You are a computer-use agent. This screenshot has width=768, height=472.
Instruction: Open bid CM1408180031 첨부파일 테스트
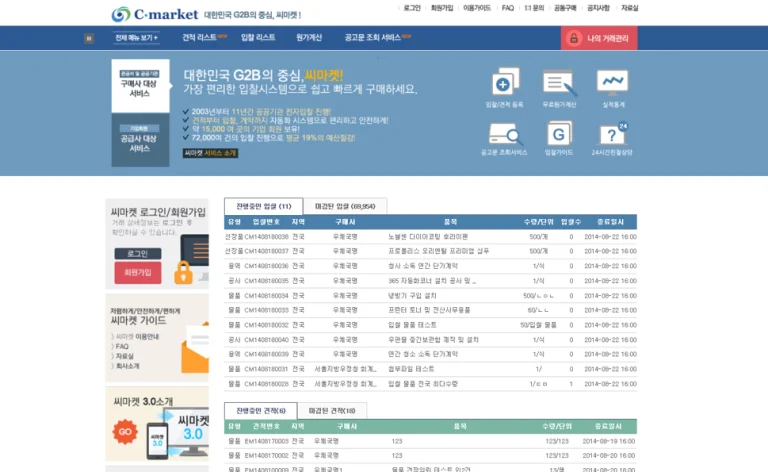(x=431, y=369)
